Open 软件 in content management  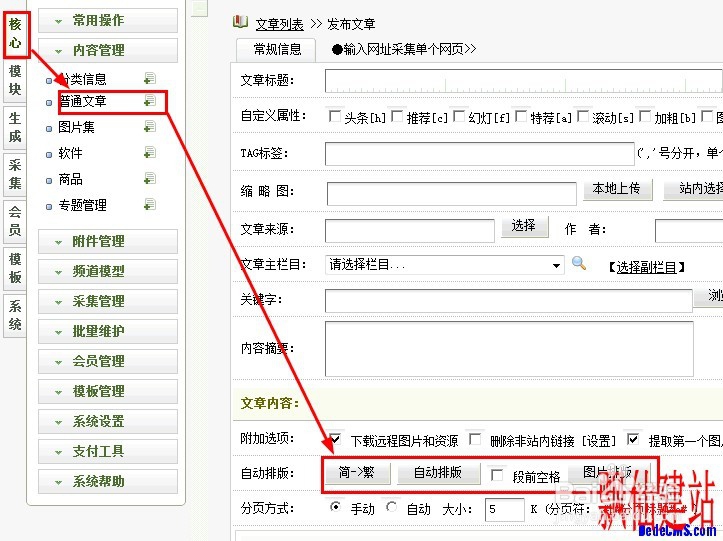[x=71, y=153]
